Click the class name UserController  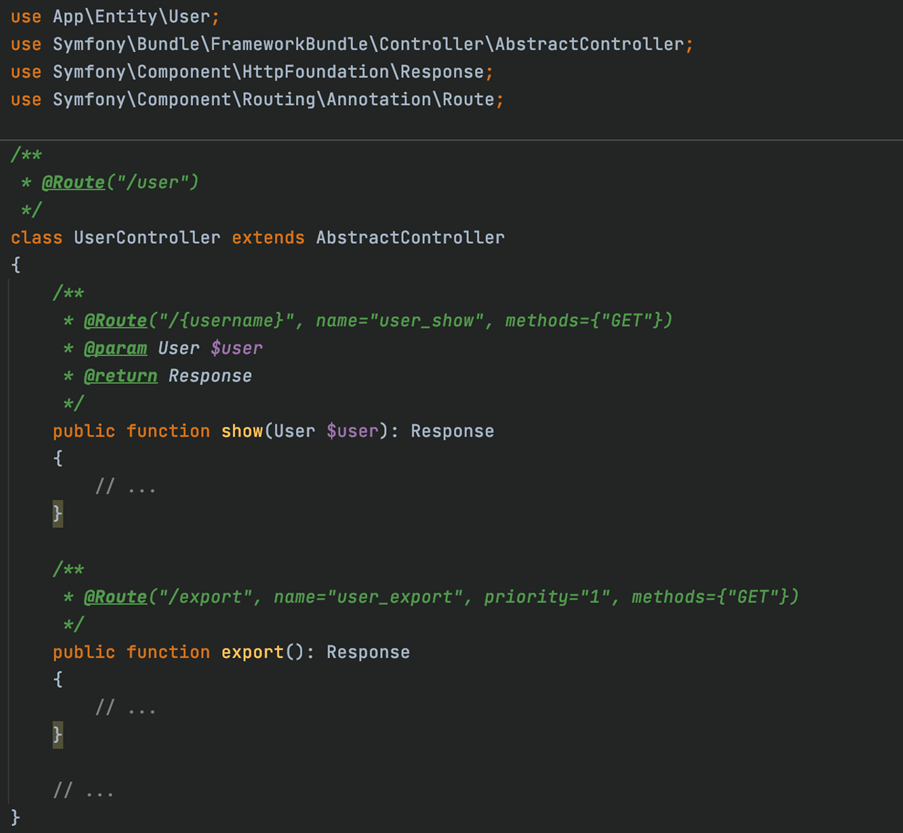[147, 238]
